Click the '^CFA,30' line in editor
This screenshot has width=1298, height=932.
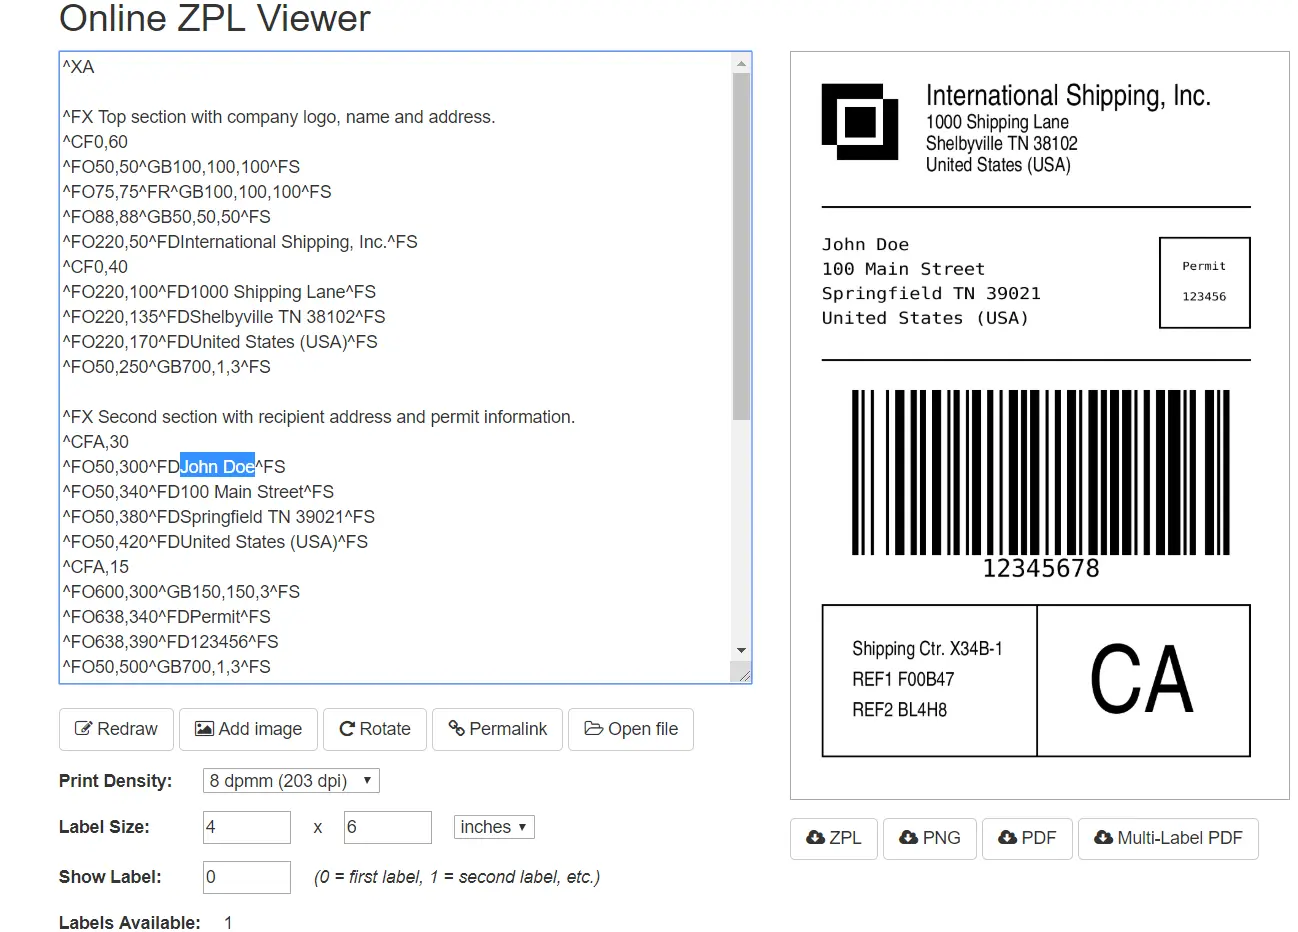click(x=95, y=442)
